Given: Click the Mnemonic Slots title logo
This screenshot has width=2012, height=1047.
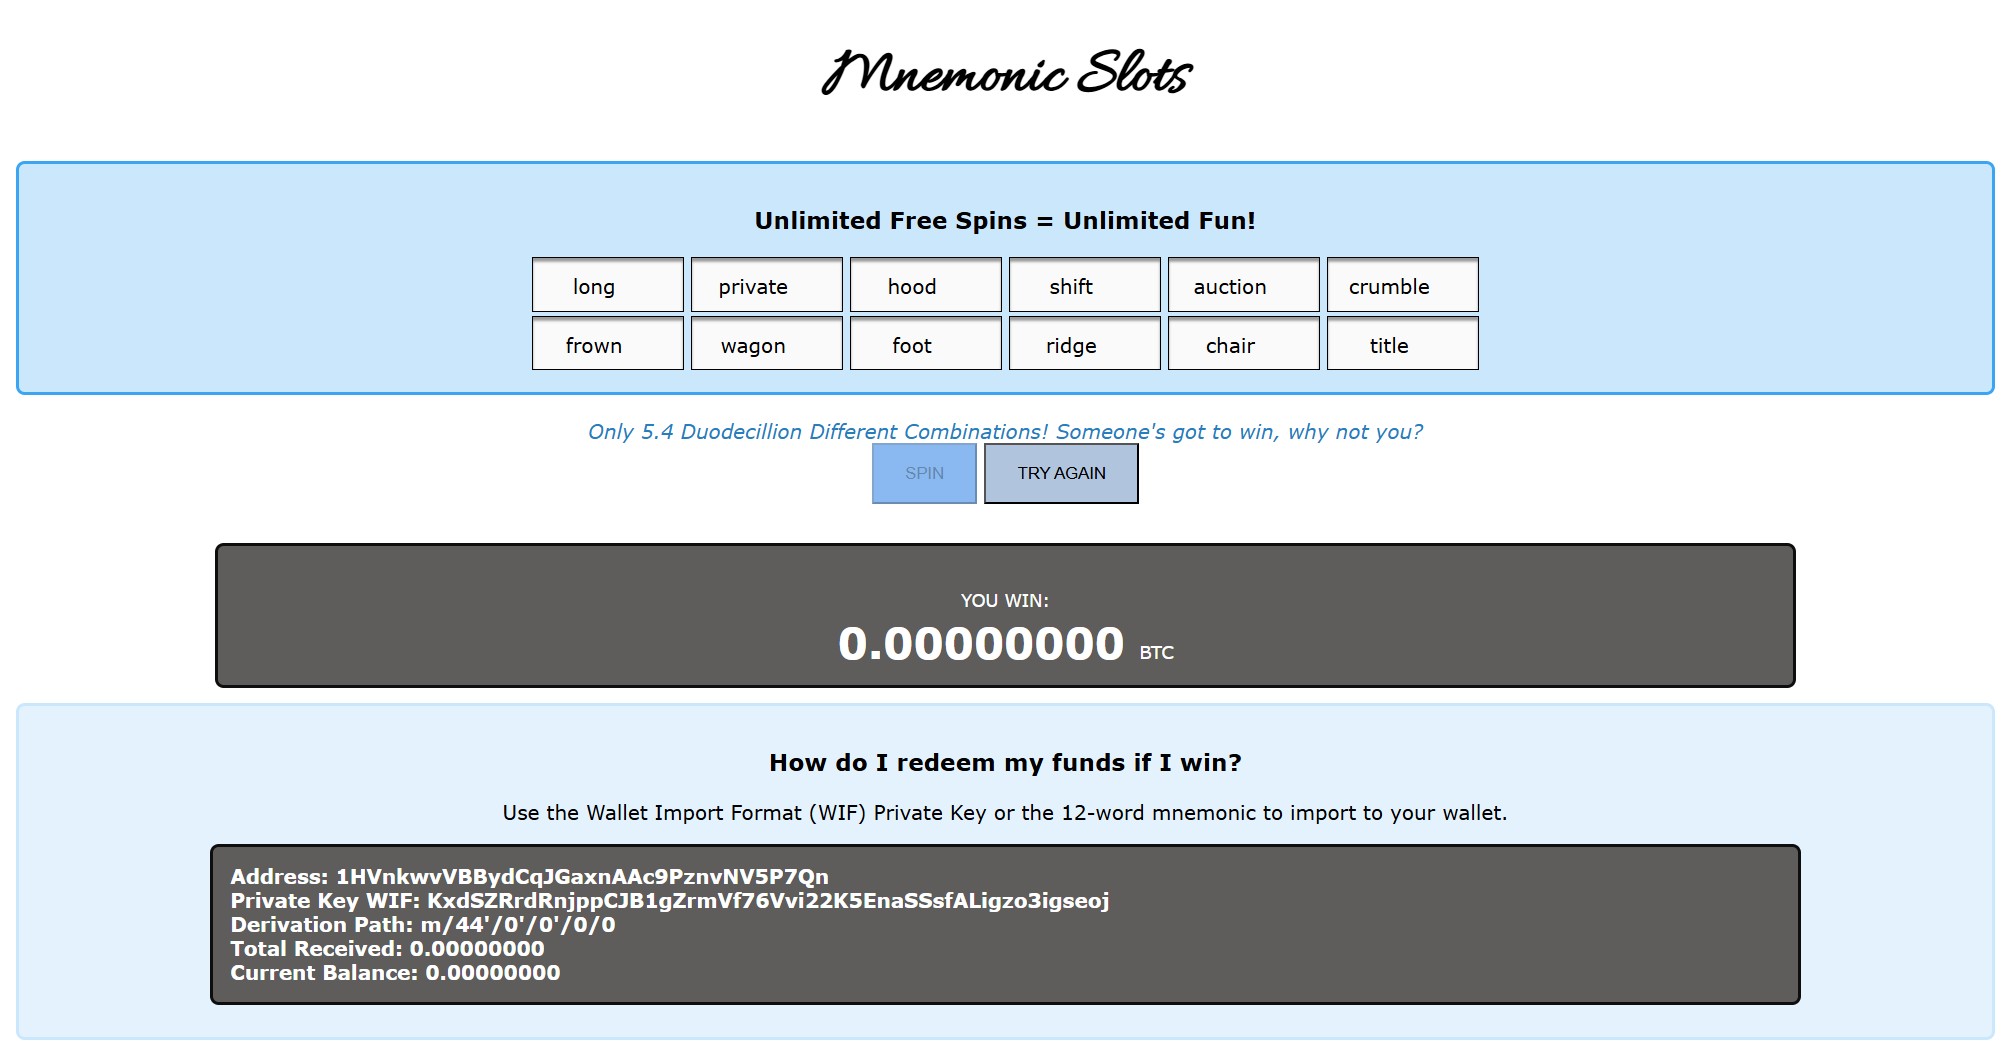Looking at the screenshot, I should (x=1005, y=73).
